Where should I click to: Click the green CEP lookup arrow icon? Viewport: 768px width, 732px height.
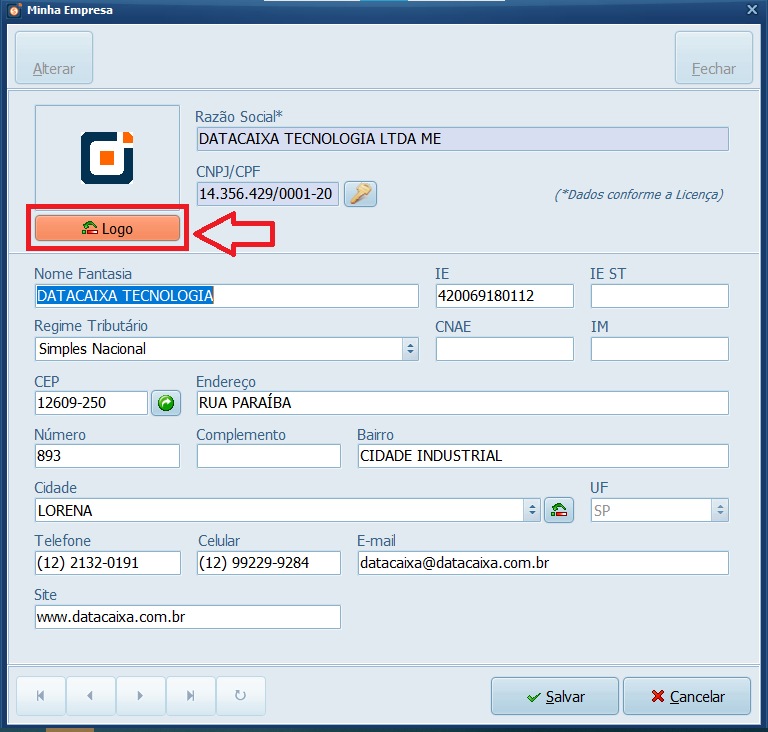tap(166, 403)
